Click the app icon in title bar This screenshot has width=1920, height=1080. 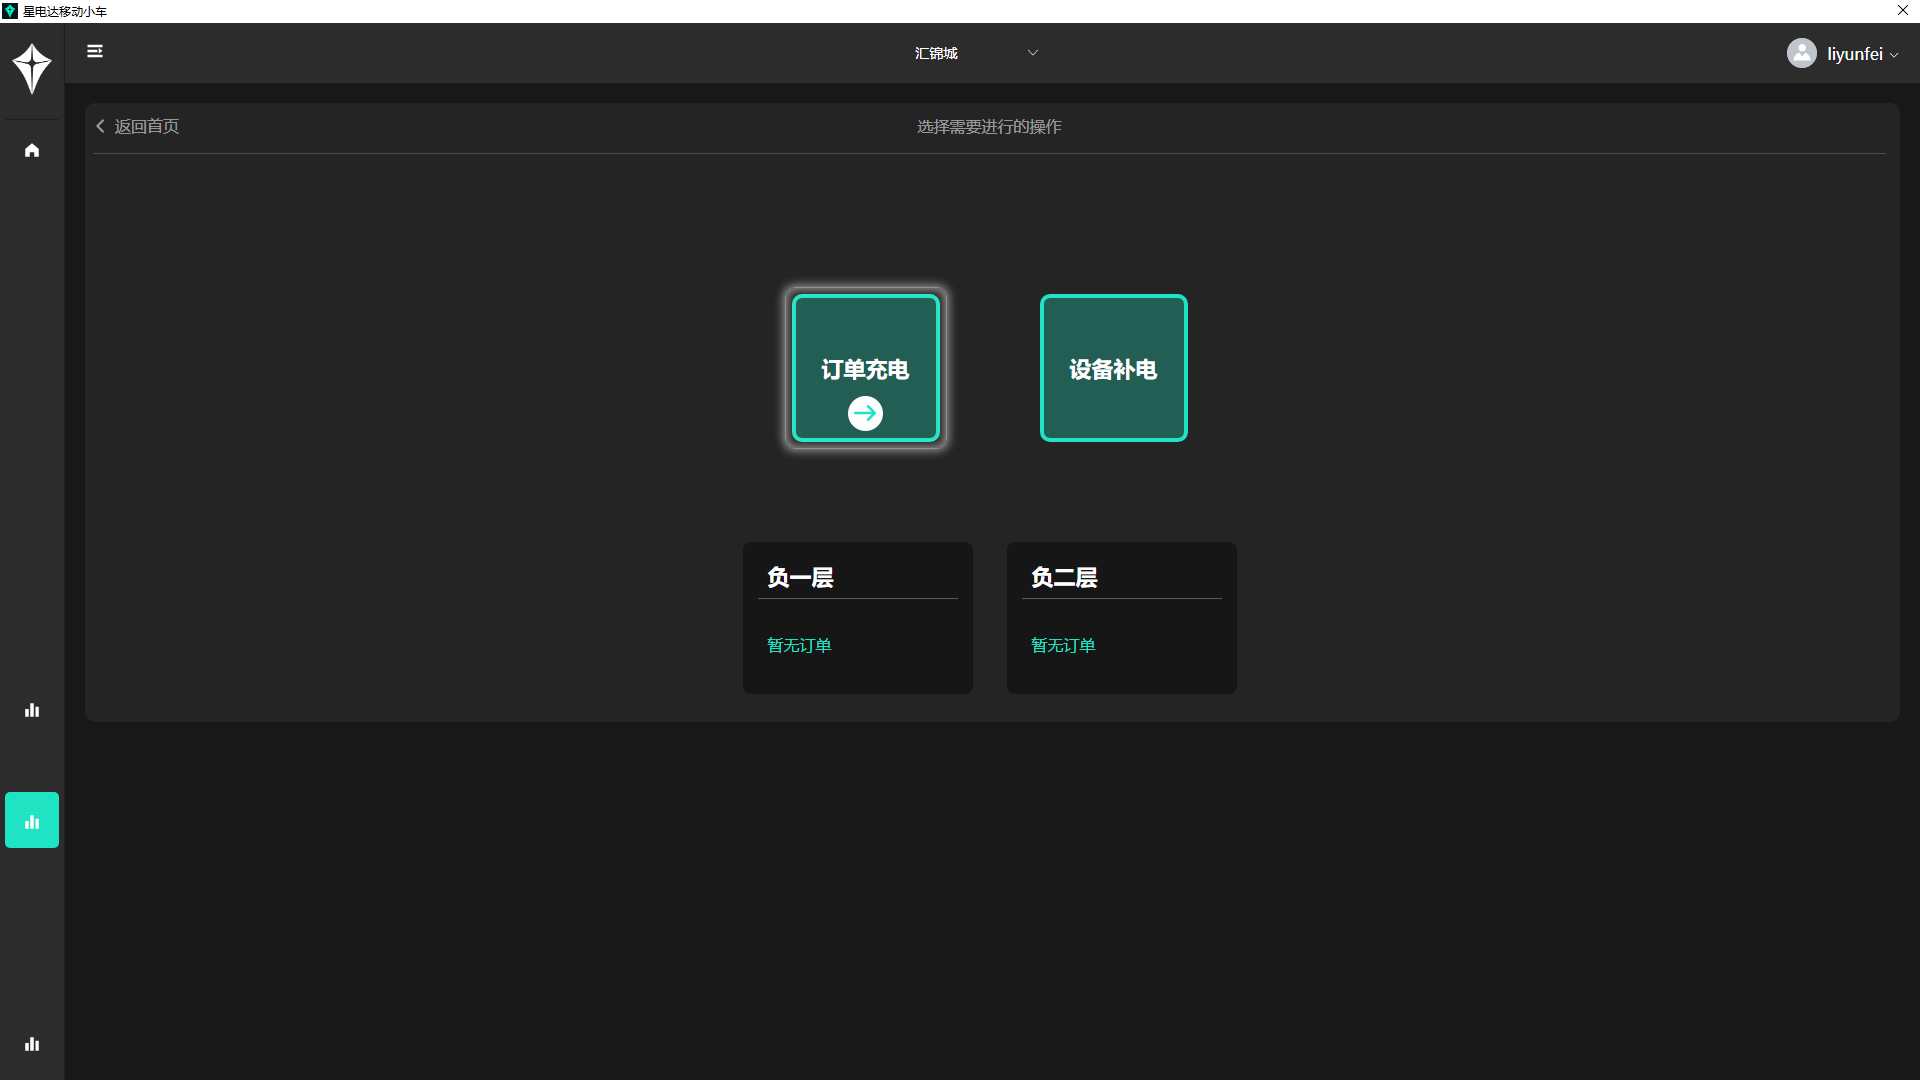(x=10, y=11)
